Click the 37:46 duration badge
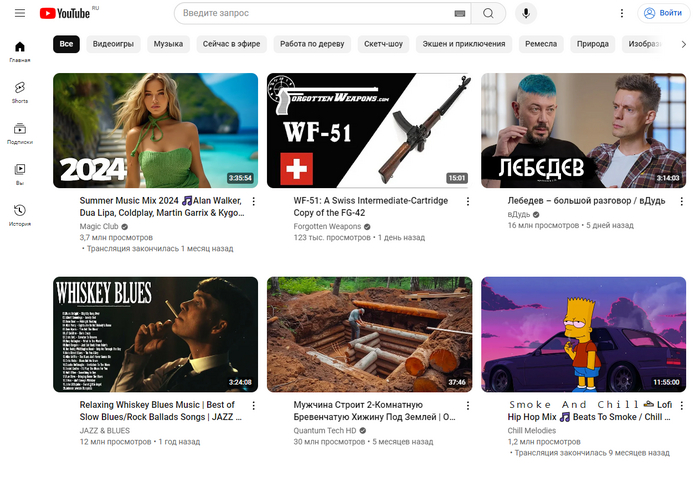700x482 pixels. 457,382
